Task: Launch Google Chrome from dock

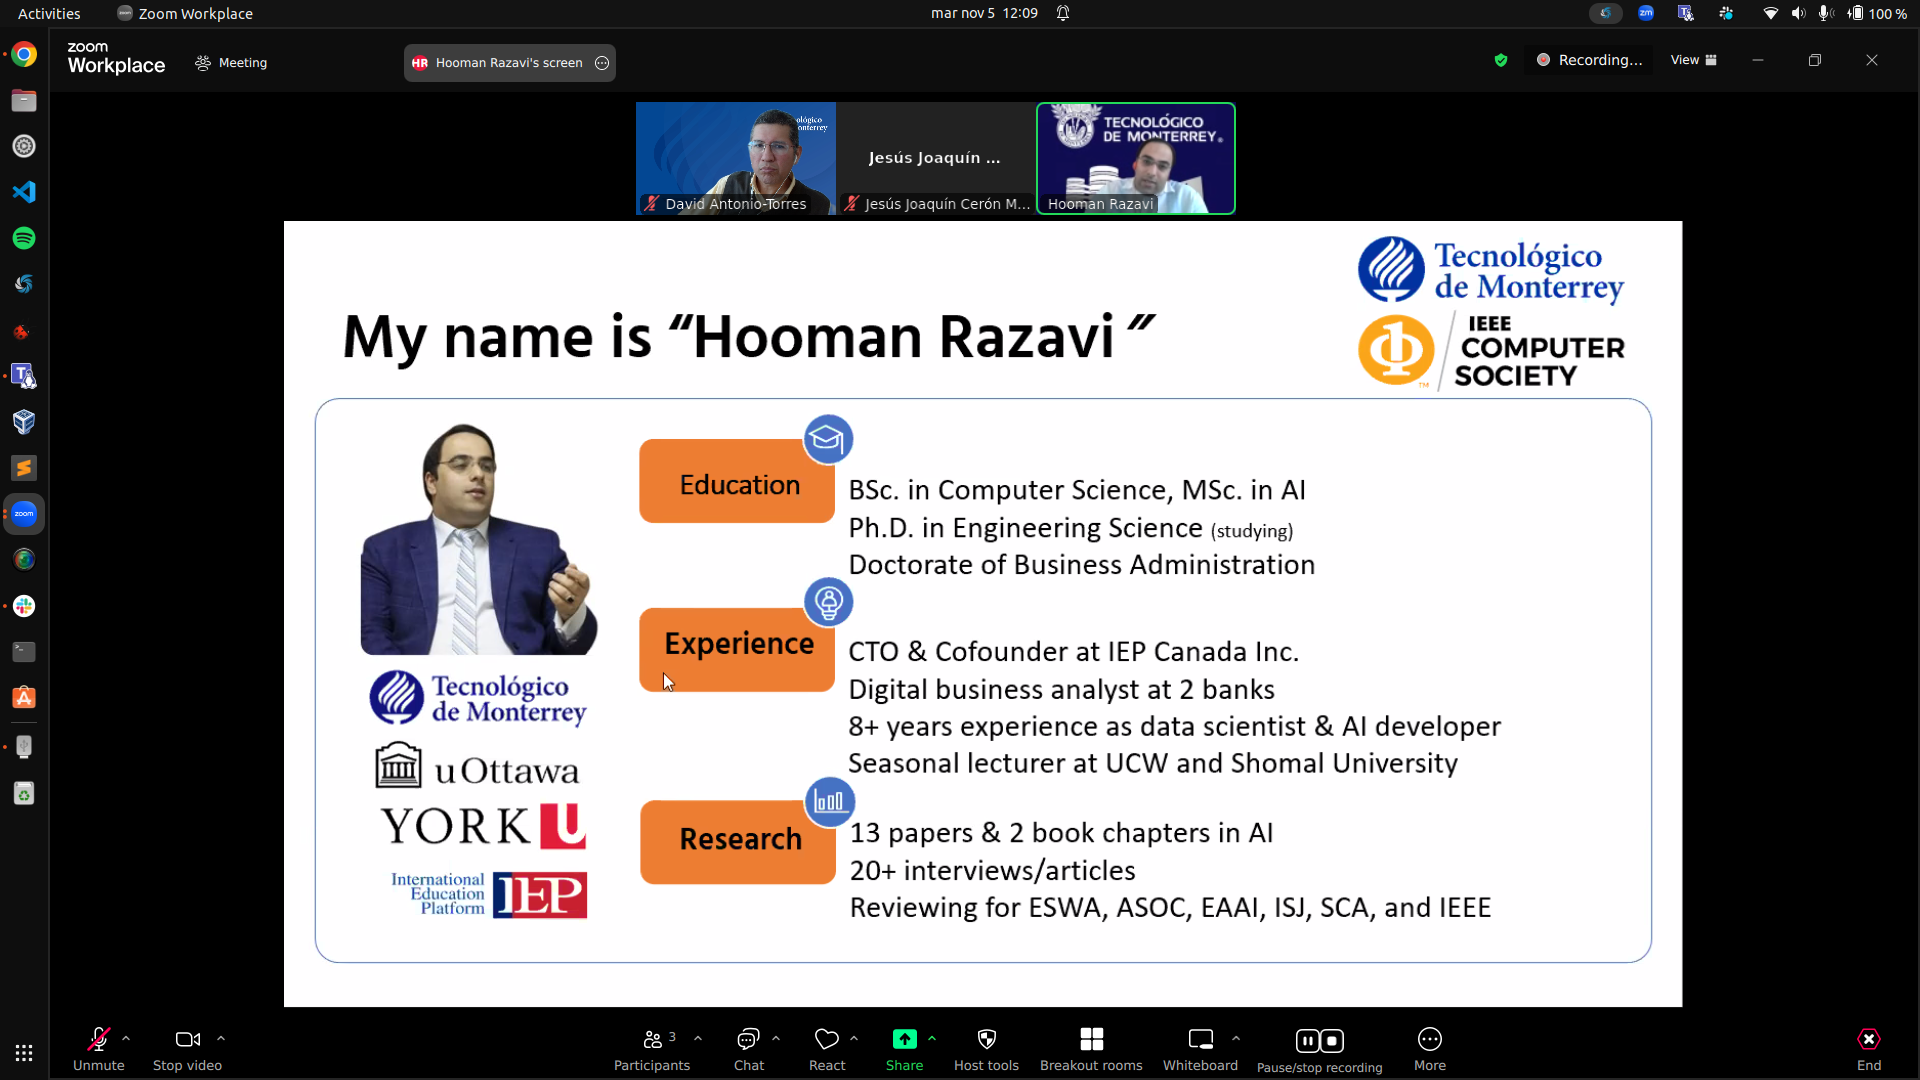Action: point(24,54)
